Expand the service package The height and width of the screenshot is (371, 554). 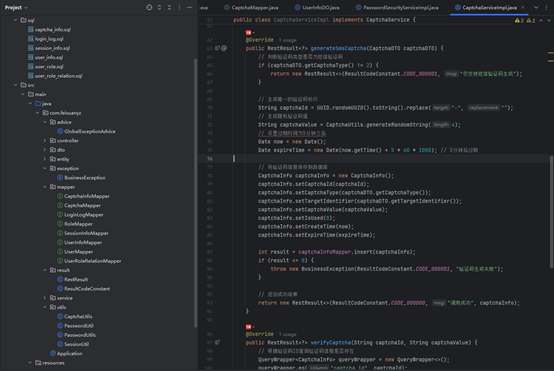[45, 298]
